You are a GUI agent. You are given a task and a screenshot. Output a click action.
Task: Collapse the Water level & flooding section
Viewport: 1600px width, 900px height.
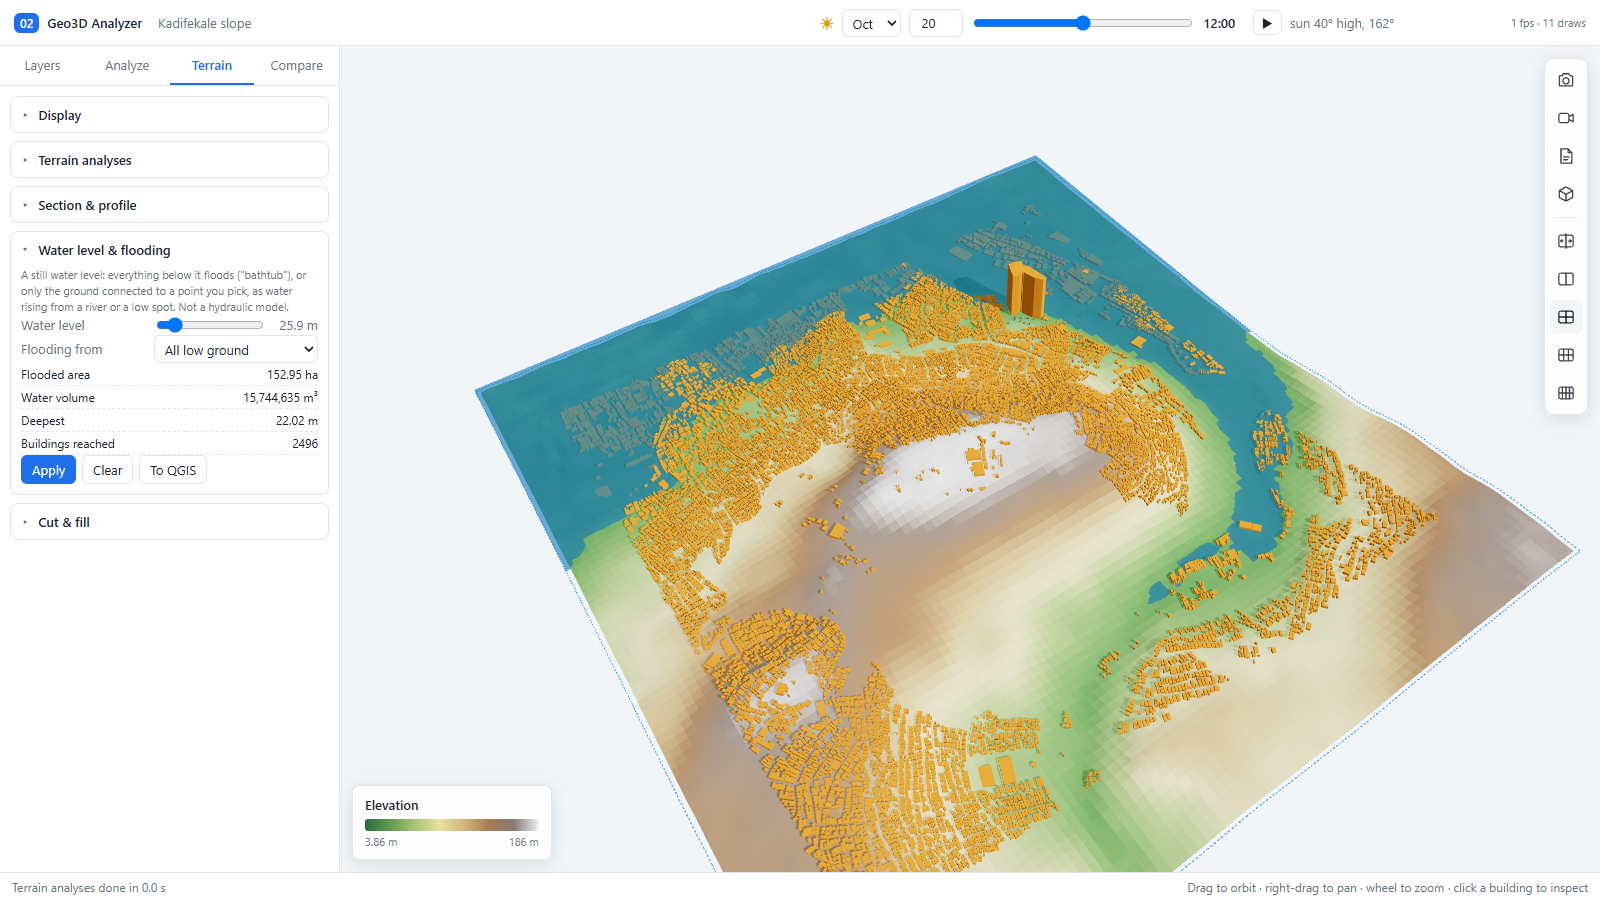[169, 250]
